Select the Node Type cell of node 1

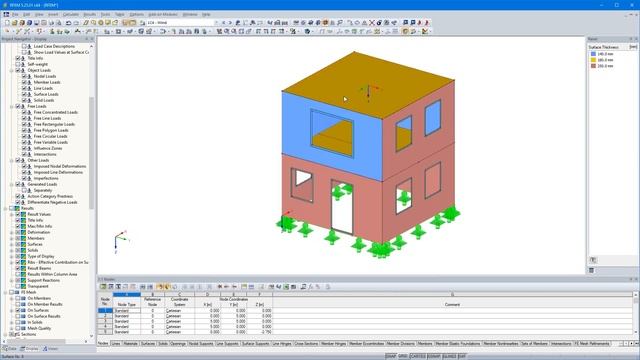[127, 311]
